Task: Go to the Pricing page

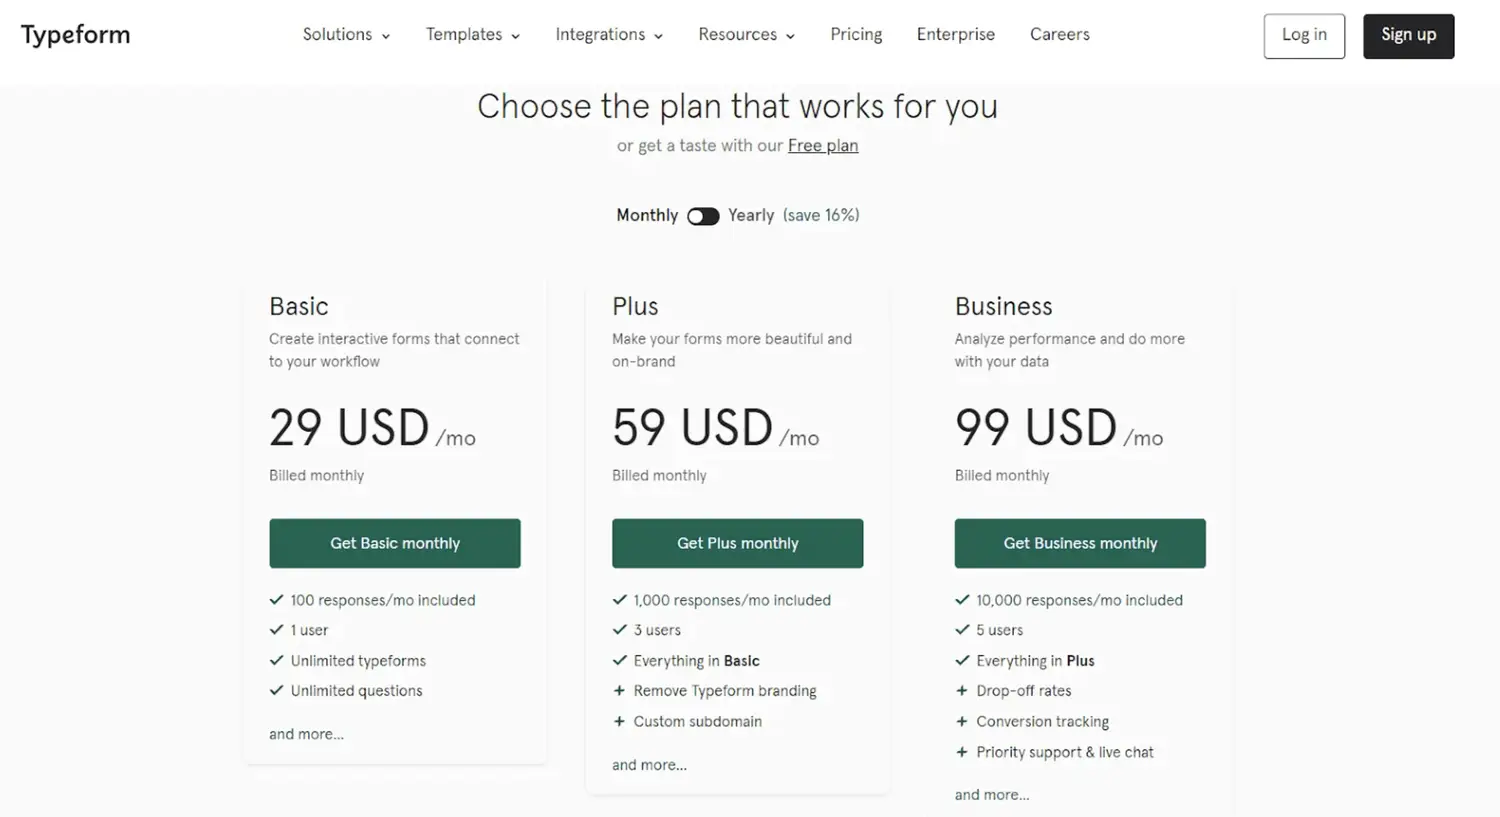Action: 856,35
